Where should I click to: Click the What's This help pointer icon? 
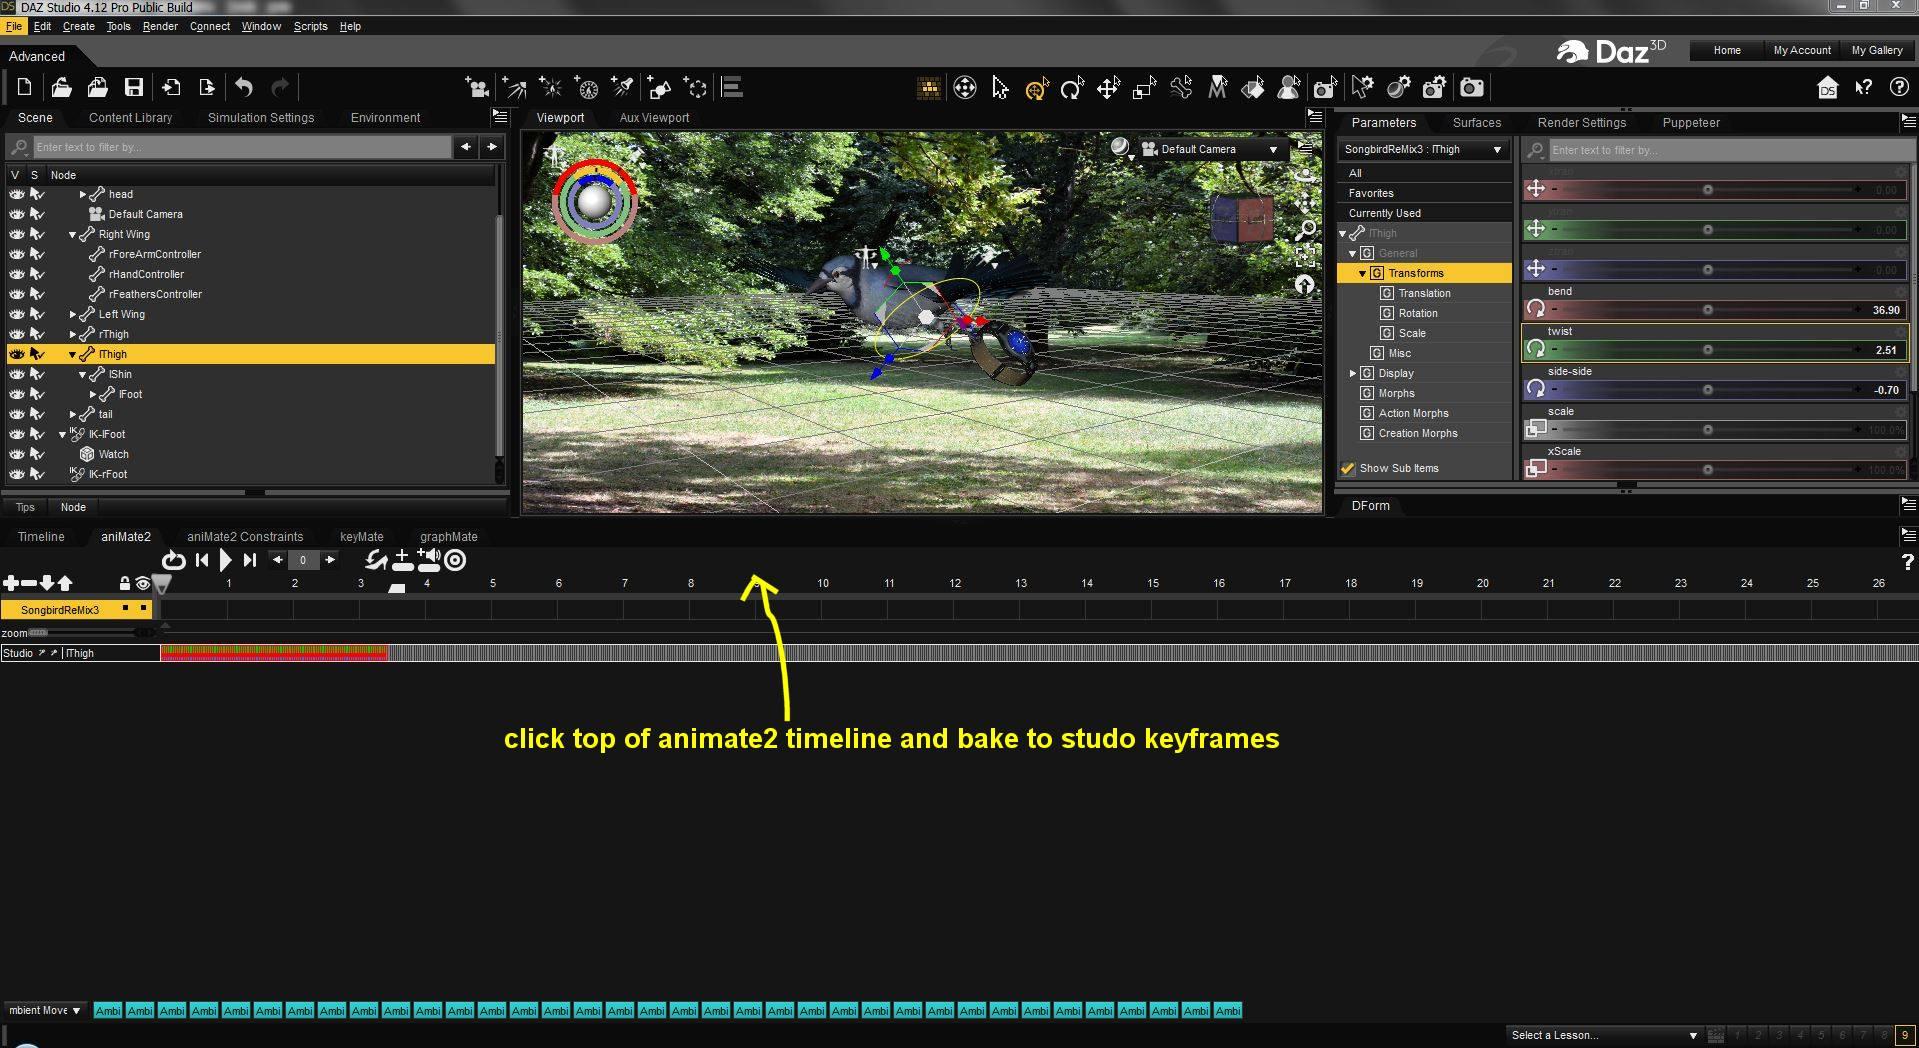point(1863,88)
